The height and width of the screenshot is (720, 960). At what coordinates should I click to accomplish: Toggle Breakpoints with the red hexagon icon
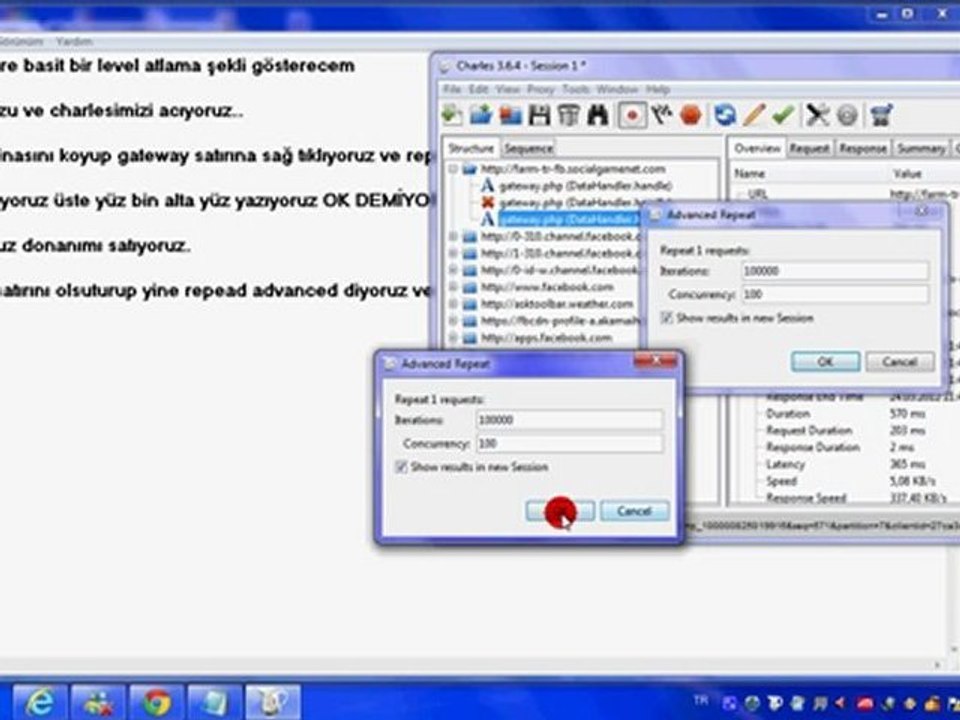pos(691,114)
